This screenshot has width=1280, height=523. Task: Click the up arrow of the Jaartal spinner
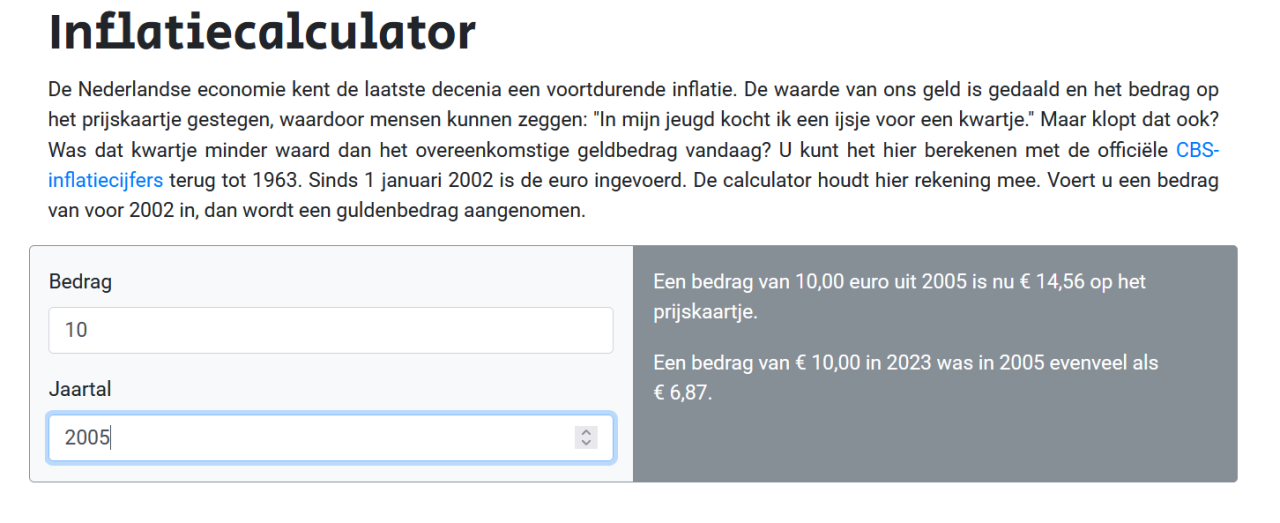[586, 432]
